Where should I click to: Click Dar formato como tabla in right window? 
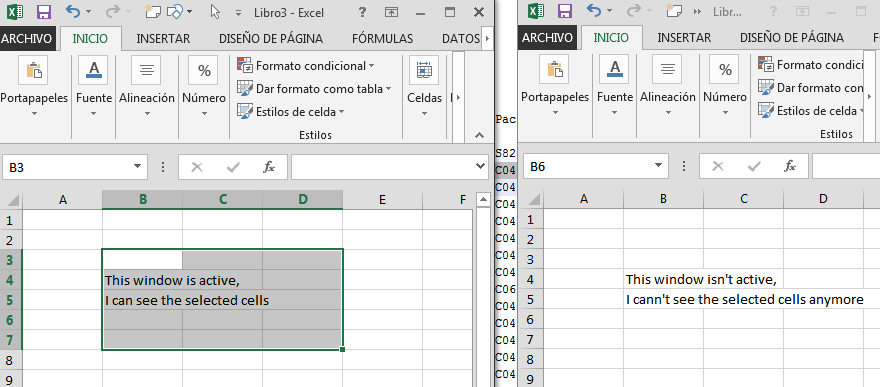(x=811, y=87)
